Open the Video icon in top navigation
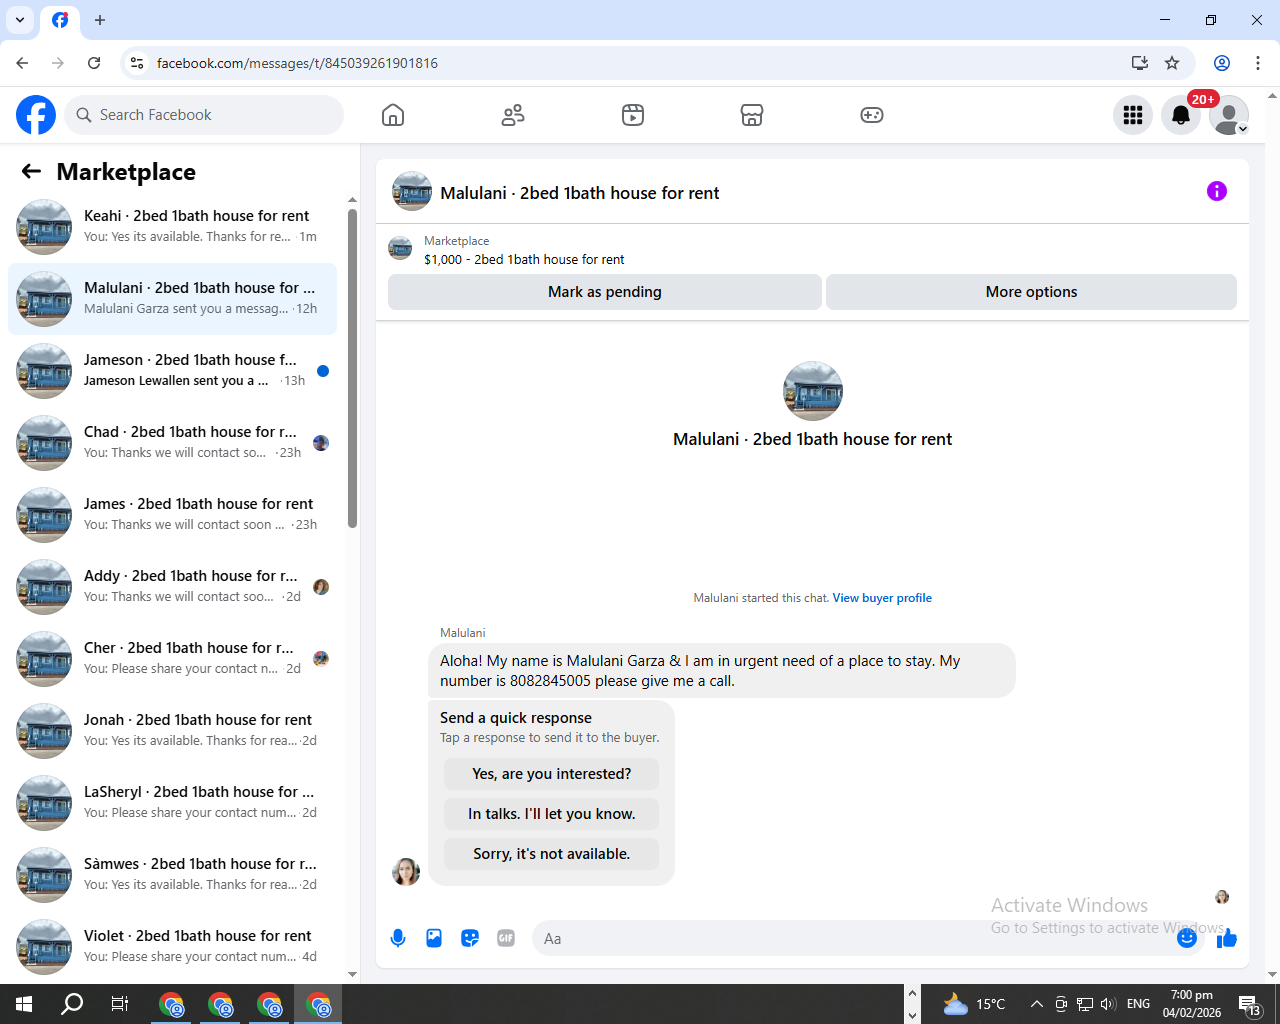The width and height of the screenshot is (1280, 1024). 633,115
